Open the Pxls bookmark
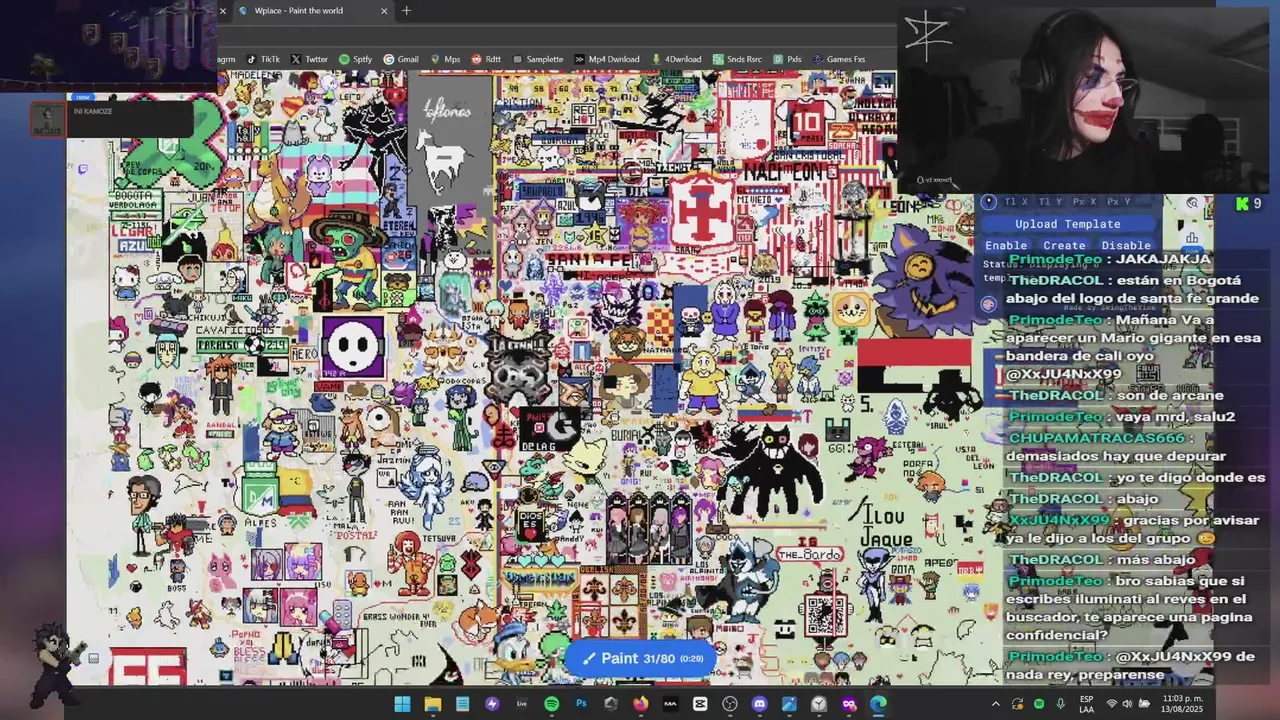The image size is (1280, 720). coord(787,59)
